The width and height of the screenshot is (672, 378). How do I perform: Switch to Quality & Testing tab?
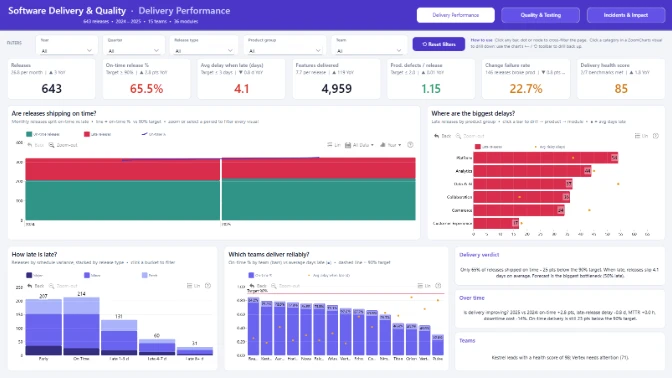(x=540, y=15)
